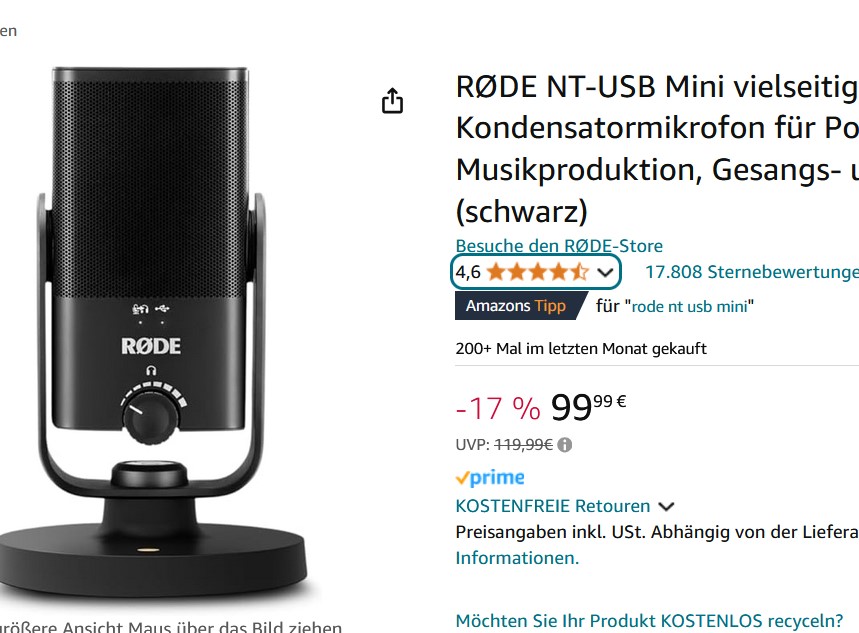This screenshot has width=859, height=633.
Task: Open the KOSTENFREIE Retouren link
Action: (553, 506)
